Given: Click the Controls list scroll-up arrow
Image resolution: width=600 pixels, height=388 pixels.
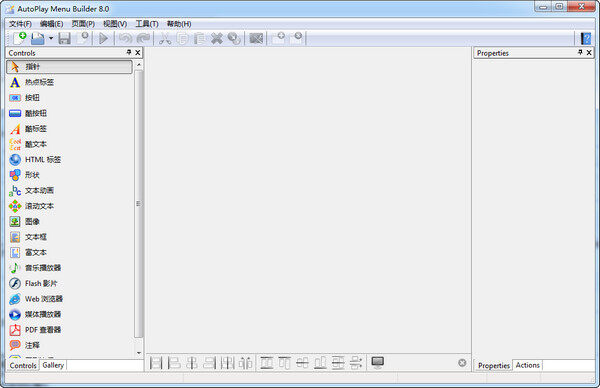Looking at the screenshot, I should coord(139,65).
